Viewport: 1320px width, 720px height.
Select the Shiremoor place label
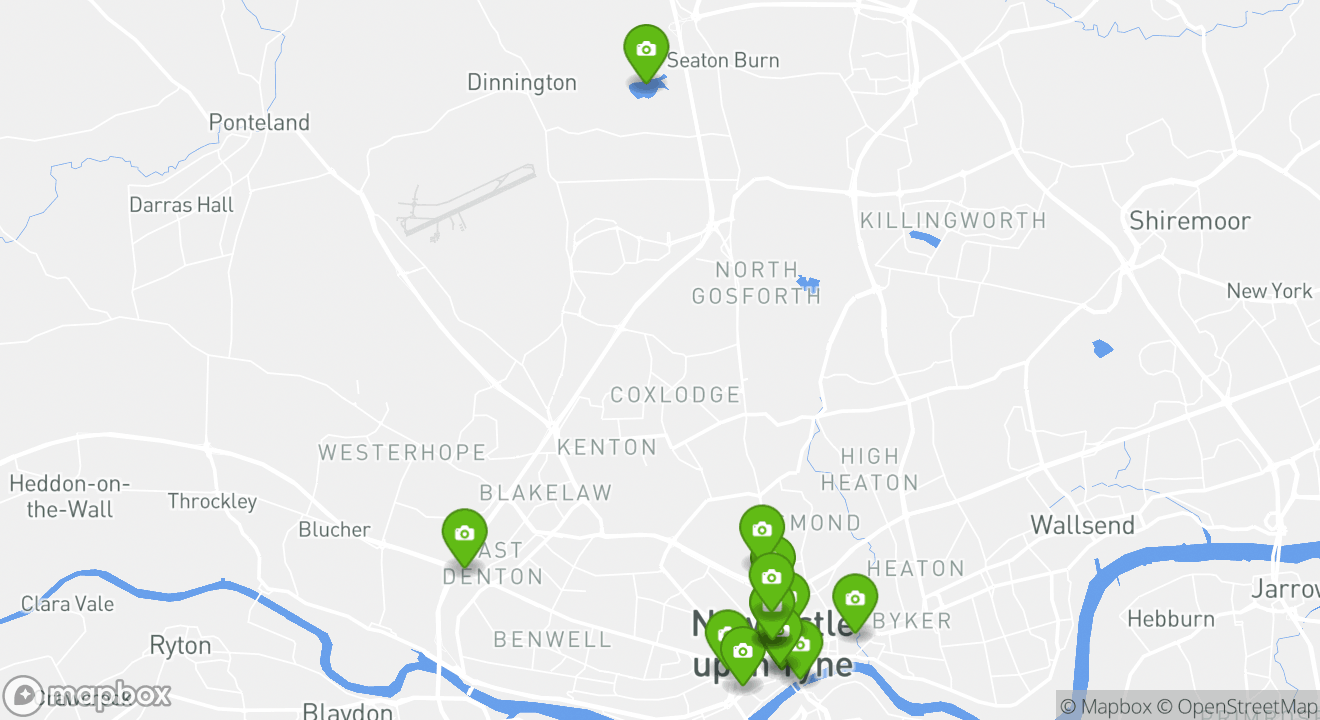[x=1190, y=221]
